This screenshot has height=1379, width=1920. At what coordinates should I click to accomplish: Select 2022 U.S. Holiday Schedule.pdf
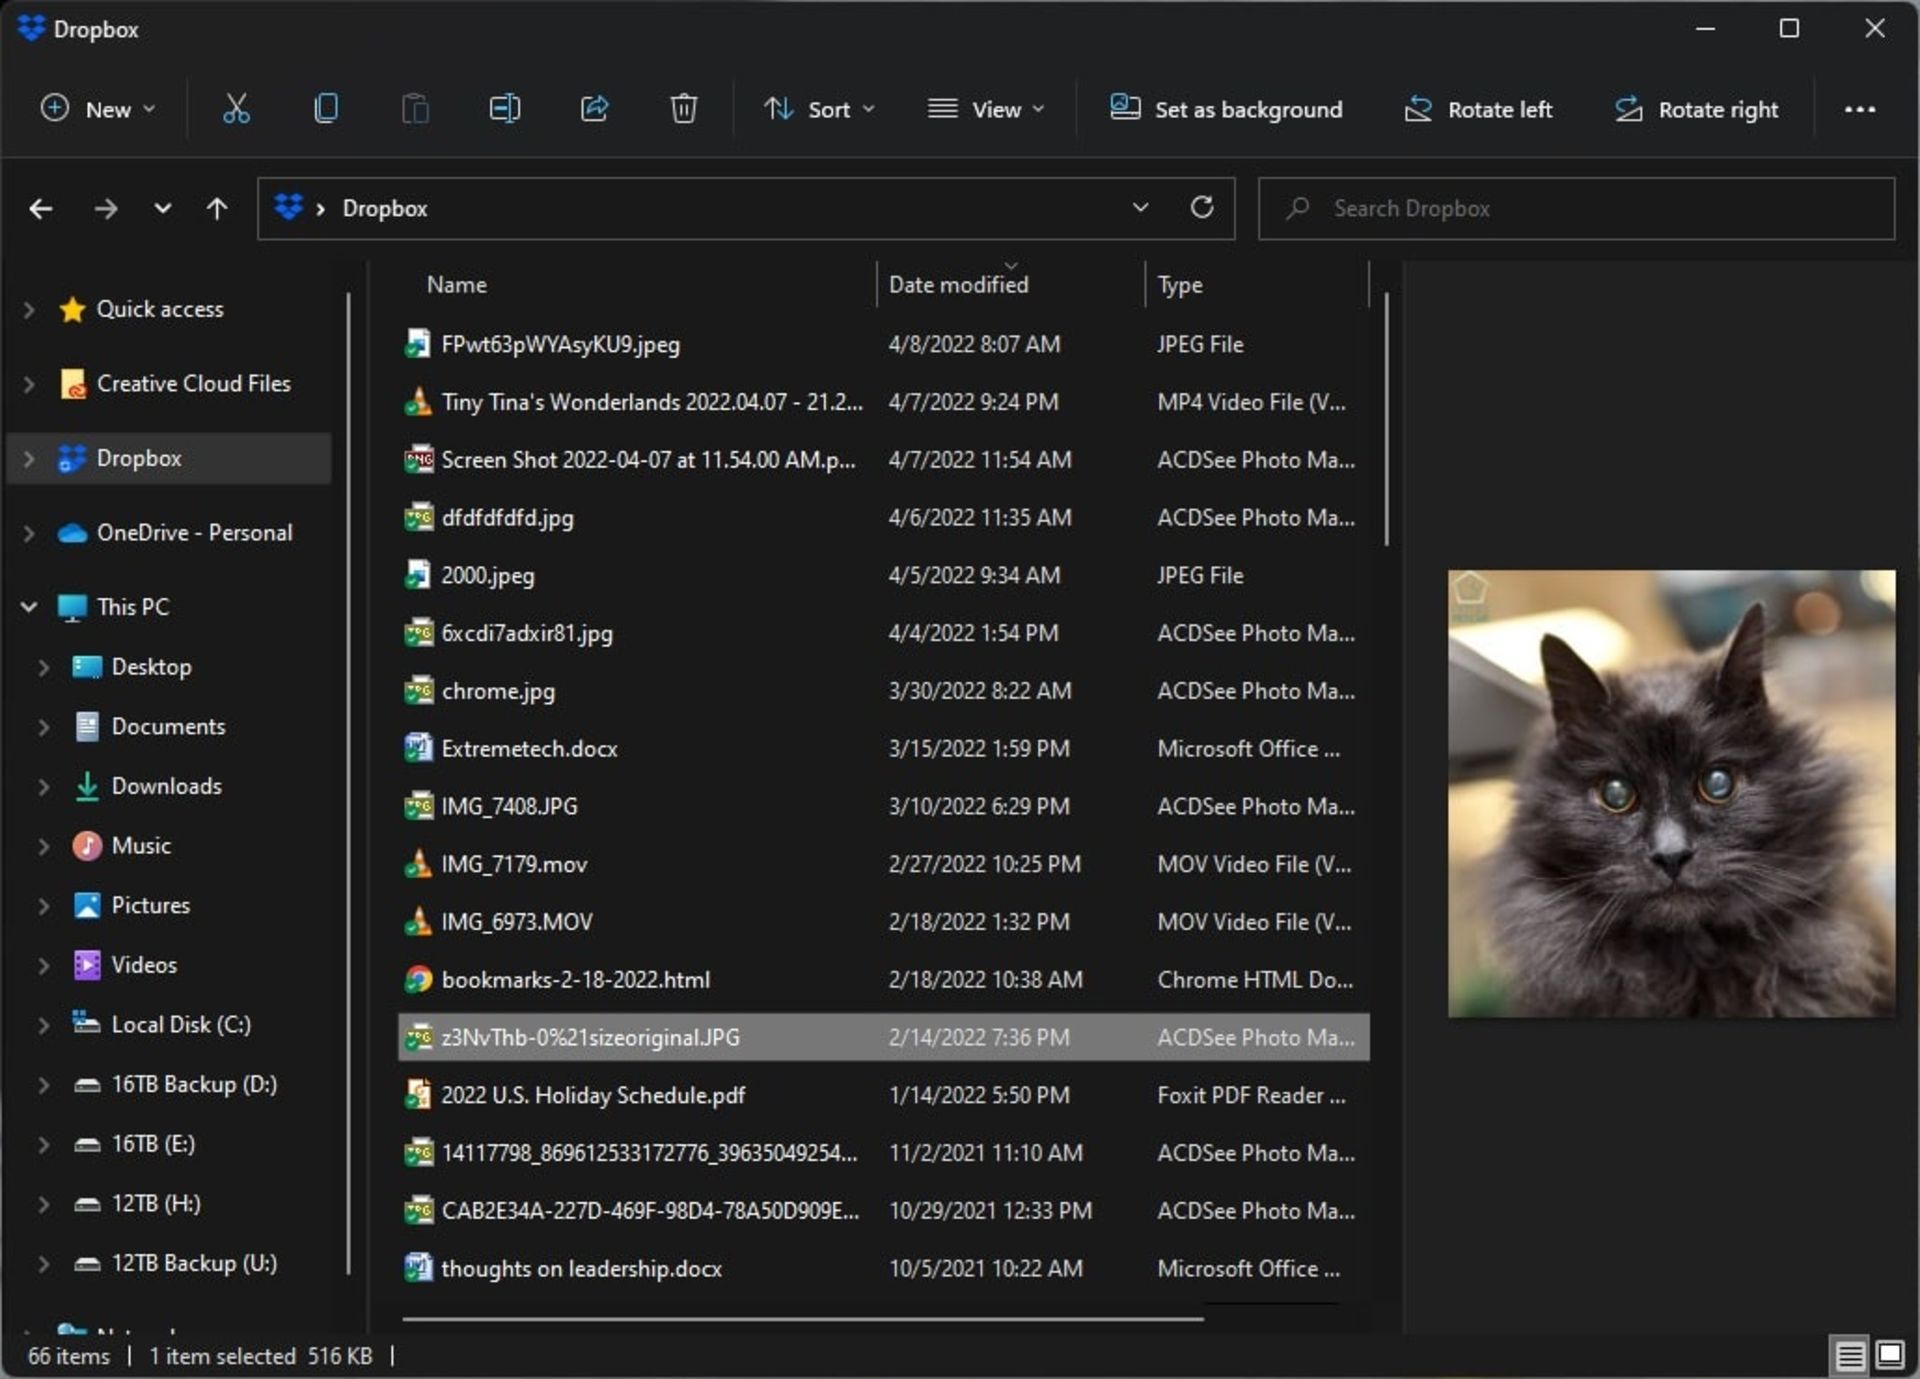click(x=593, y=1095)
